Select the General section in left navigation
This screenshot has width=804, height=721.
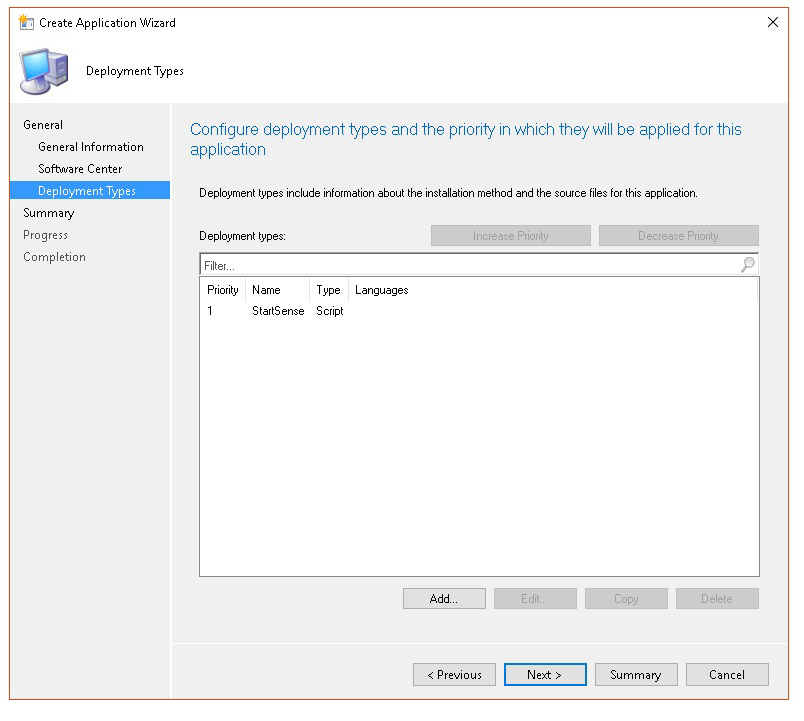[x=43, y=125]
